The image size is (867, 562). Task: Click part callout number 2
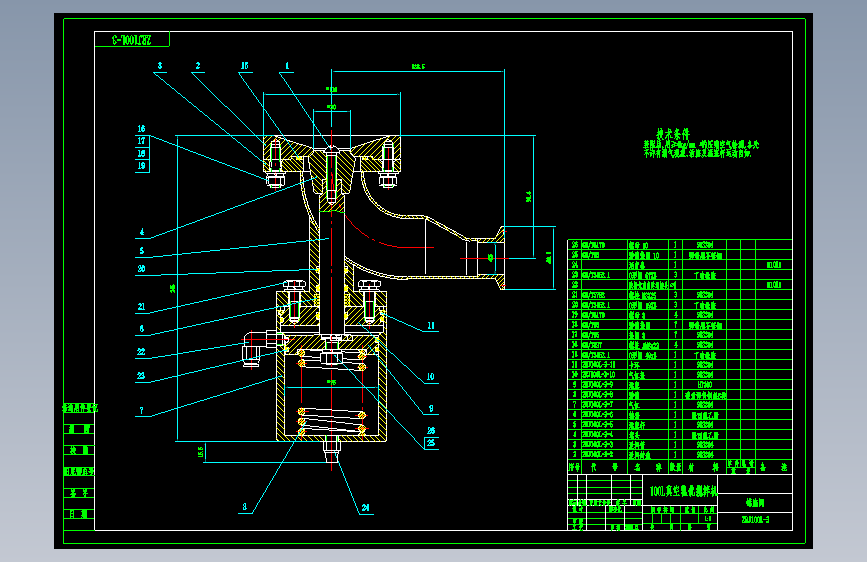[198, 66]
